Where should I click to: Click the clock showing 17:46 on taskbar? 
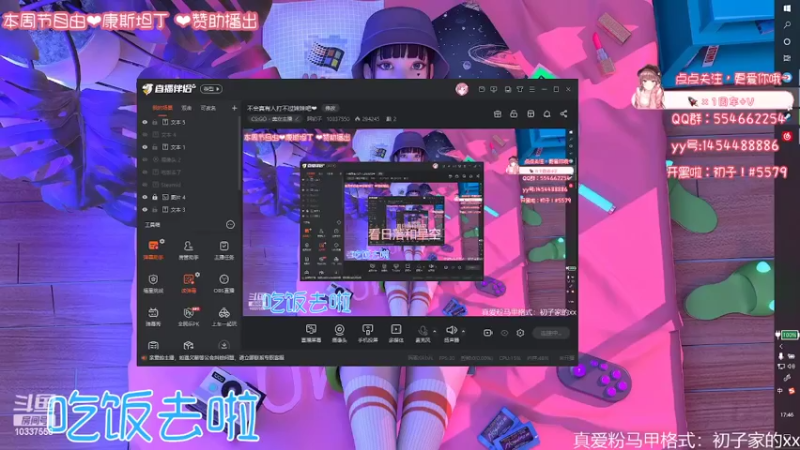point(787,415)
